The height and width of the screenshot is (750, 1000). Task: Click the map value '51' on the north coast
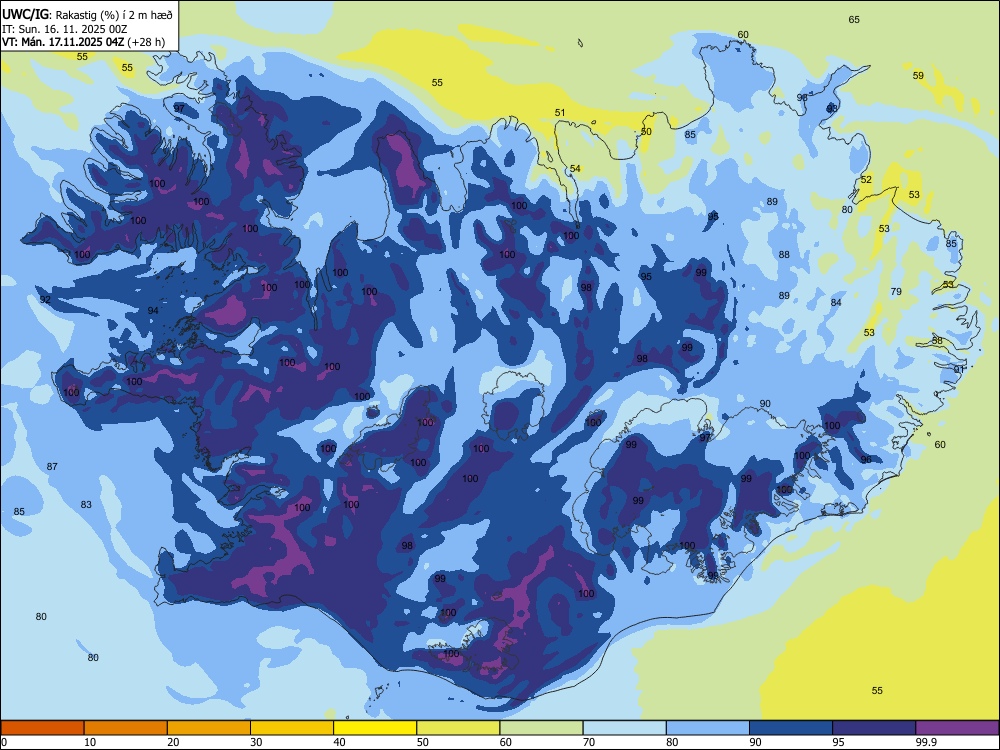pos(560,112)
